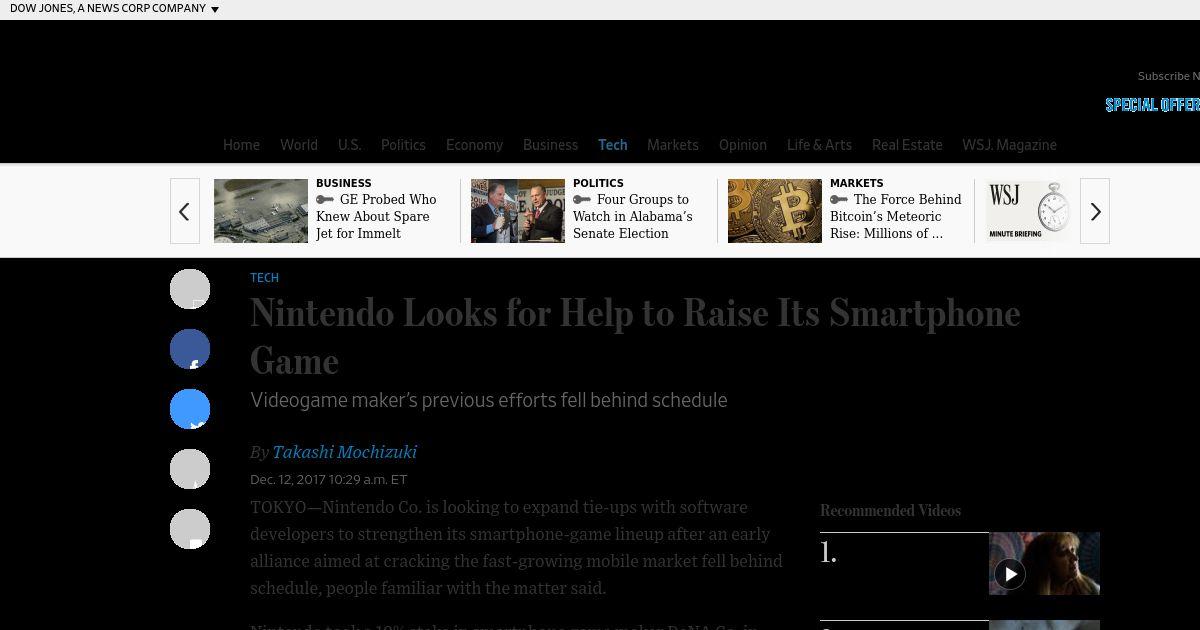Open WSJ. Magazine section
The image size is (1200, 630).
tap(1009, 145)
